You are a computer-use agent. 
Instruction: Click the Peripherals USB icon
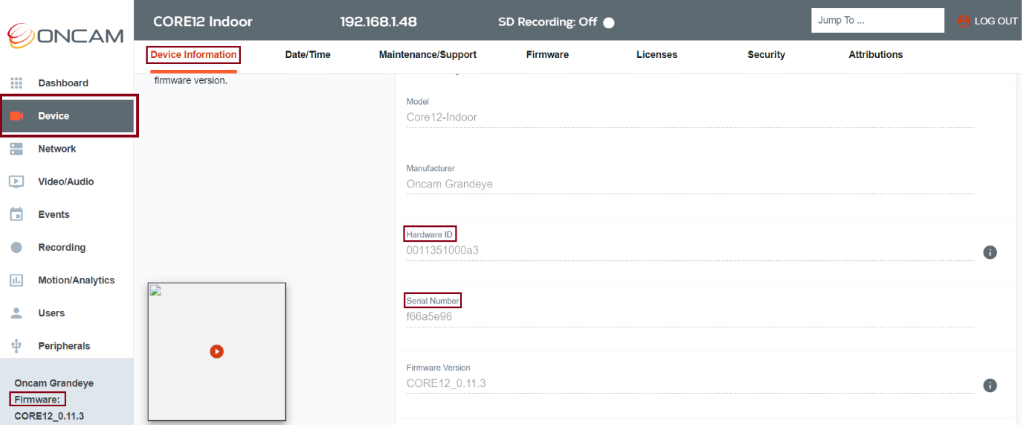point(17,346)
